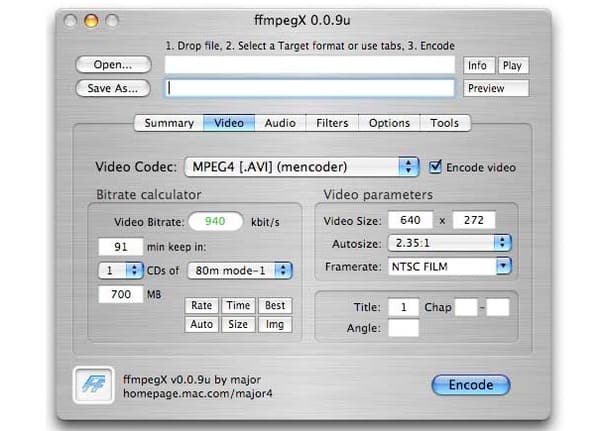
Task: Click the Title number field
Action: pos(403,307)
